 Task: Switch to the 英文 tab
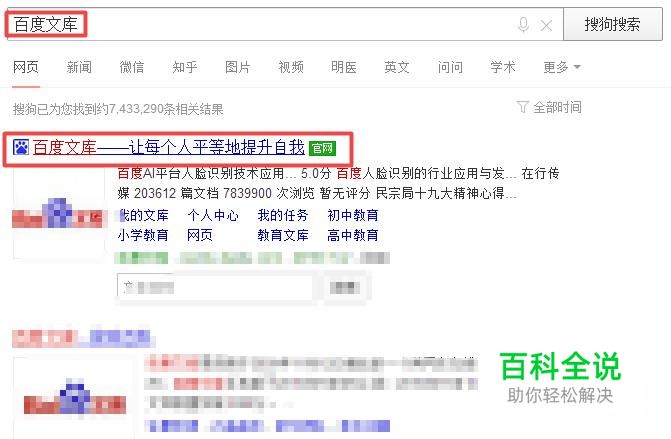click(x=397, y=67)
